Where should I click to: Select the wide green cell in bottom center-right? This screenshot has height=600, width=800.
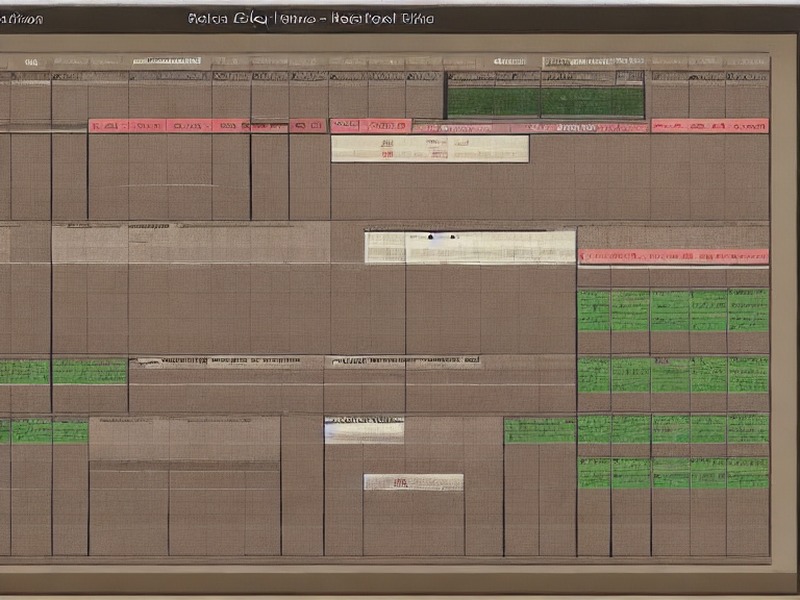(x=540, y=430)
